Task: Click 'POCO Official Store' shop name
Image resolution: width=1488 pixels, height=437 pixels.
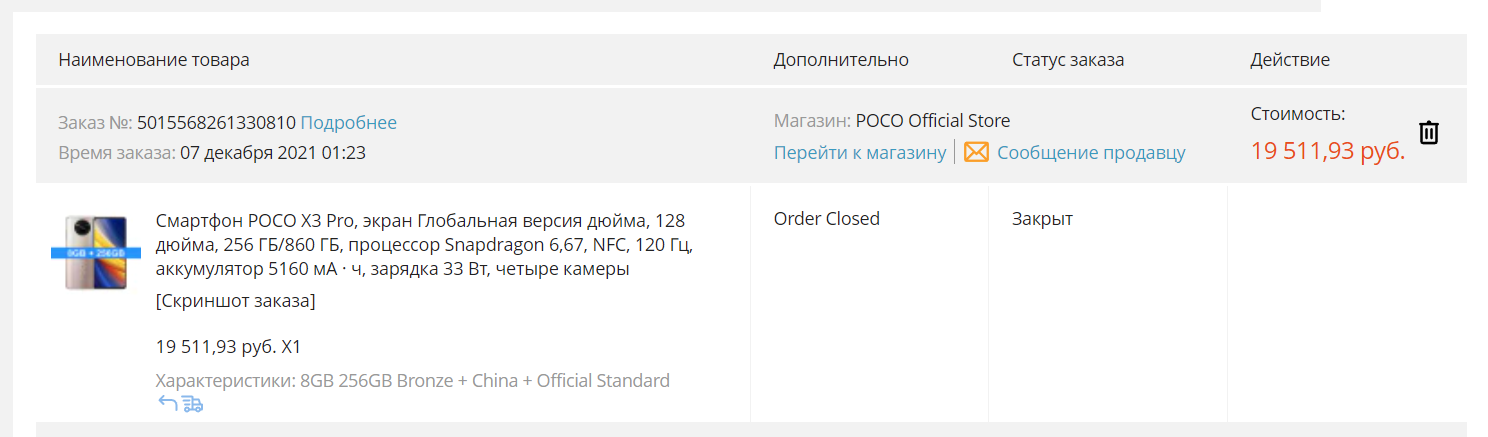Action: coord(933,121)
